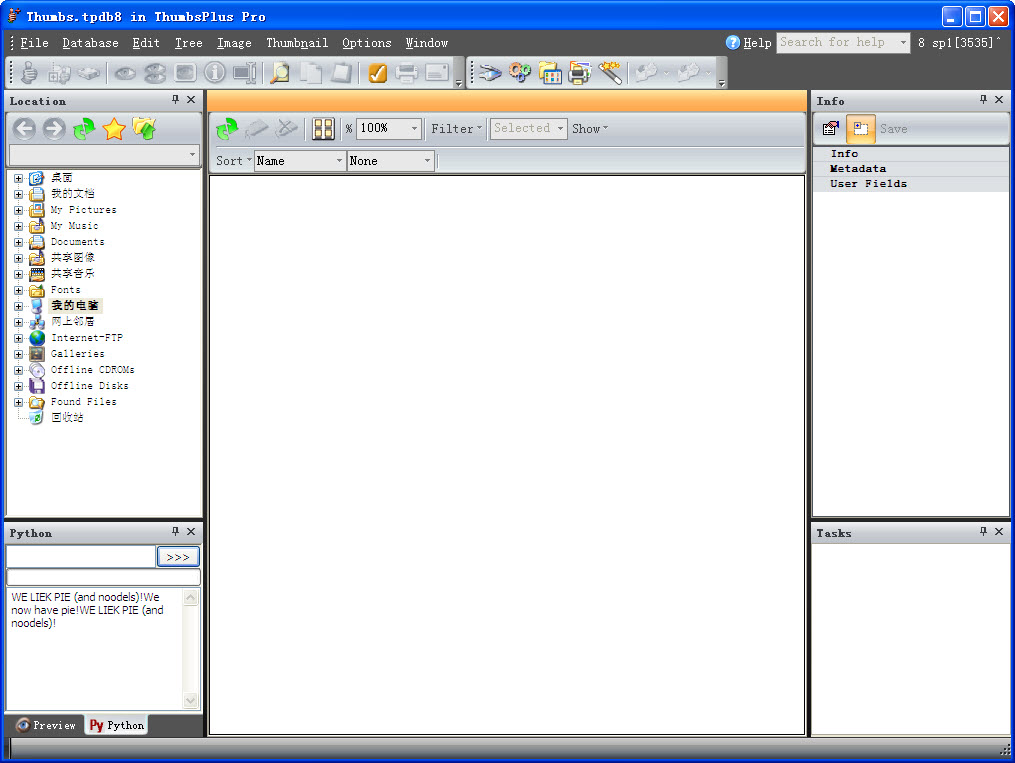Screen dimensions: 1015x763
Task: Switch to the Preview tab
Action: click(45, 726)
